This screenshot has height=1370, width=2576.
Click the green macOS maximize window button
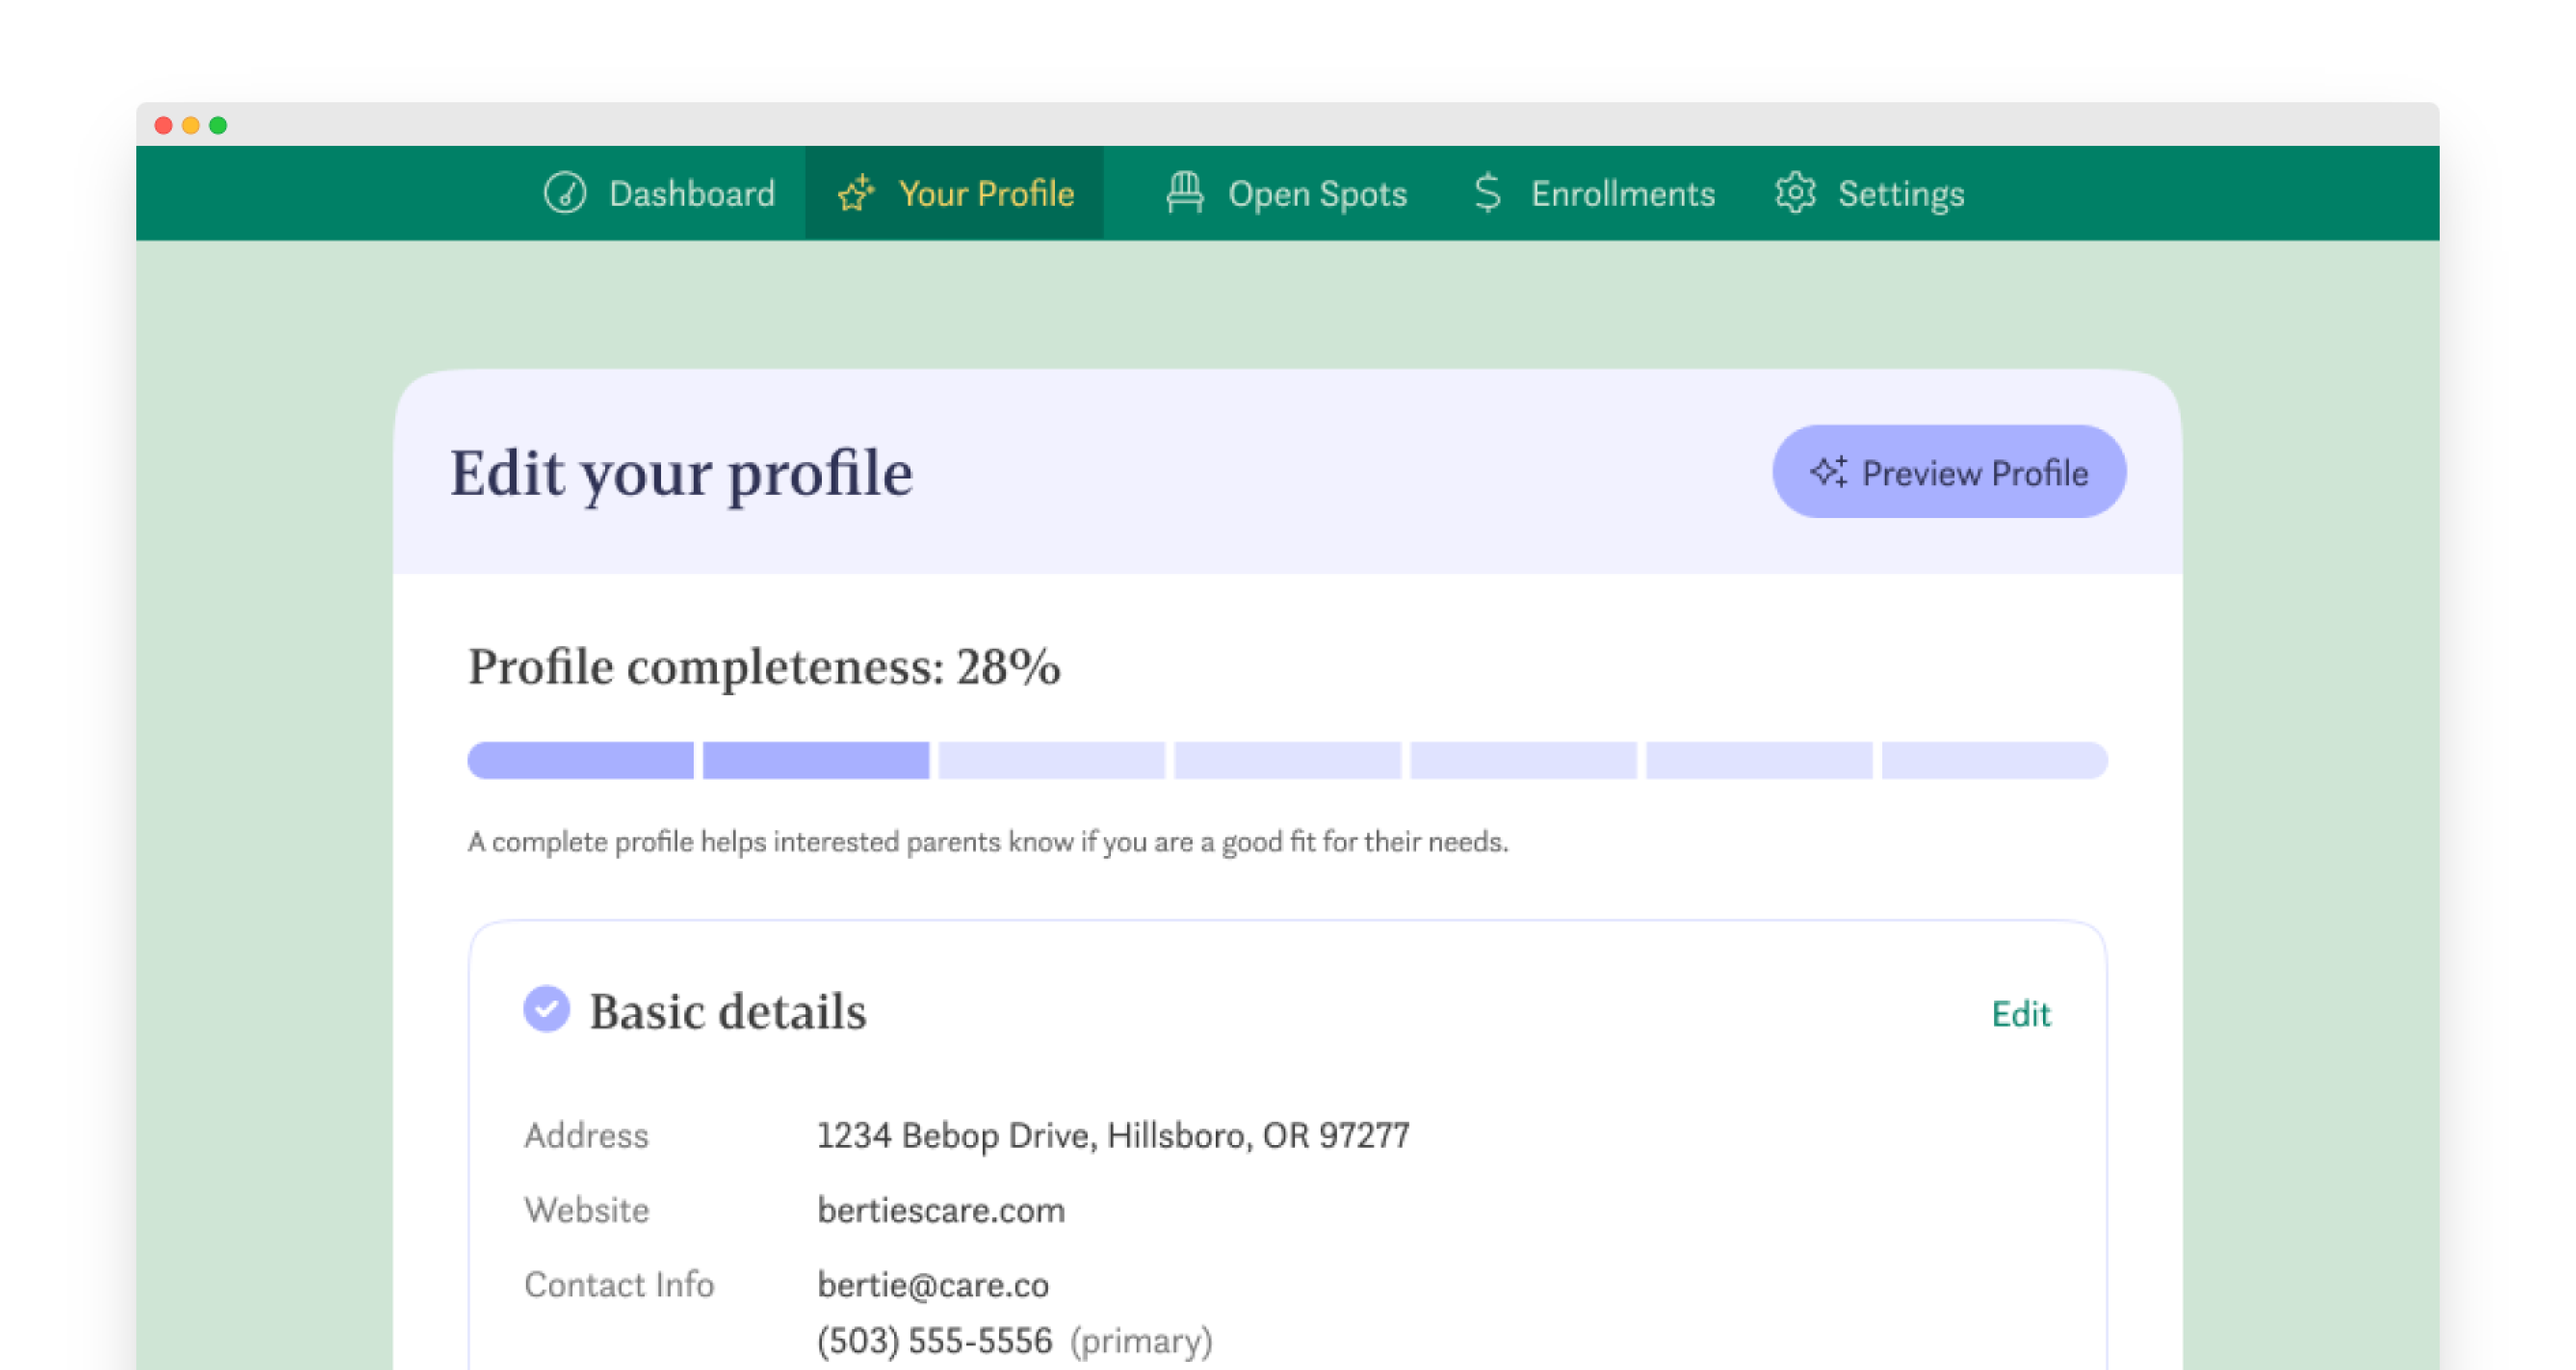point(218,125)
